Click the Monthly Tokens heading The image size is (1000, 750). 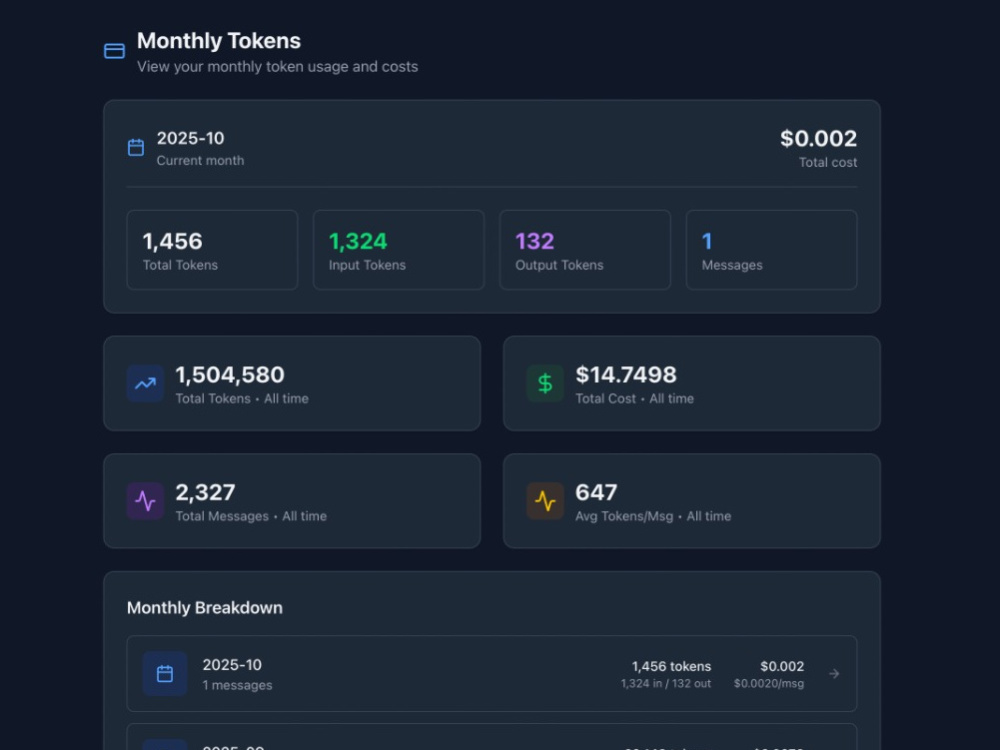coord(219,41)
